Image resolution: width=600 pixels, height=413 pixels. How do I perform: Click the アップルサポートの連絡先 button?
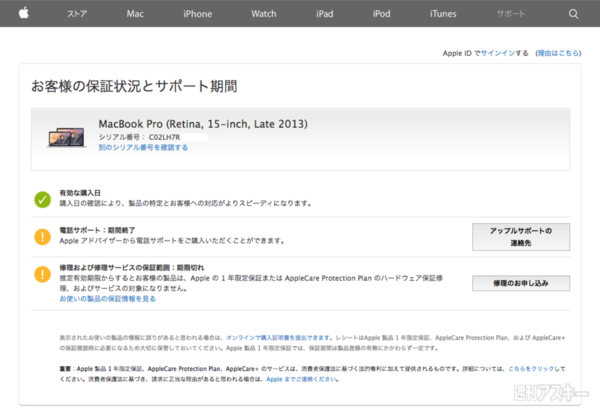point(521,237)
